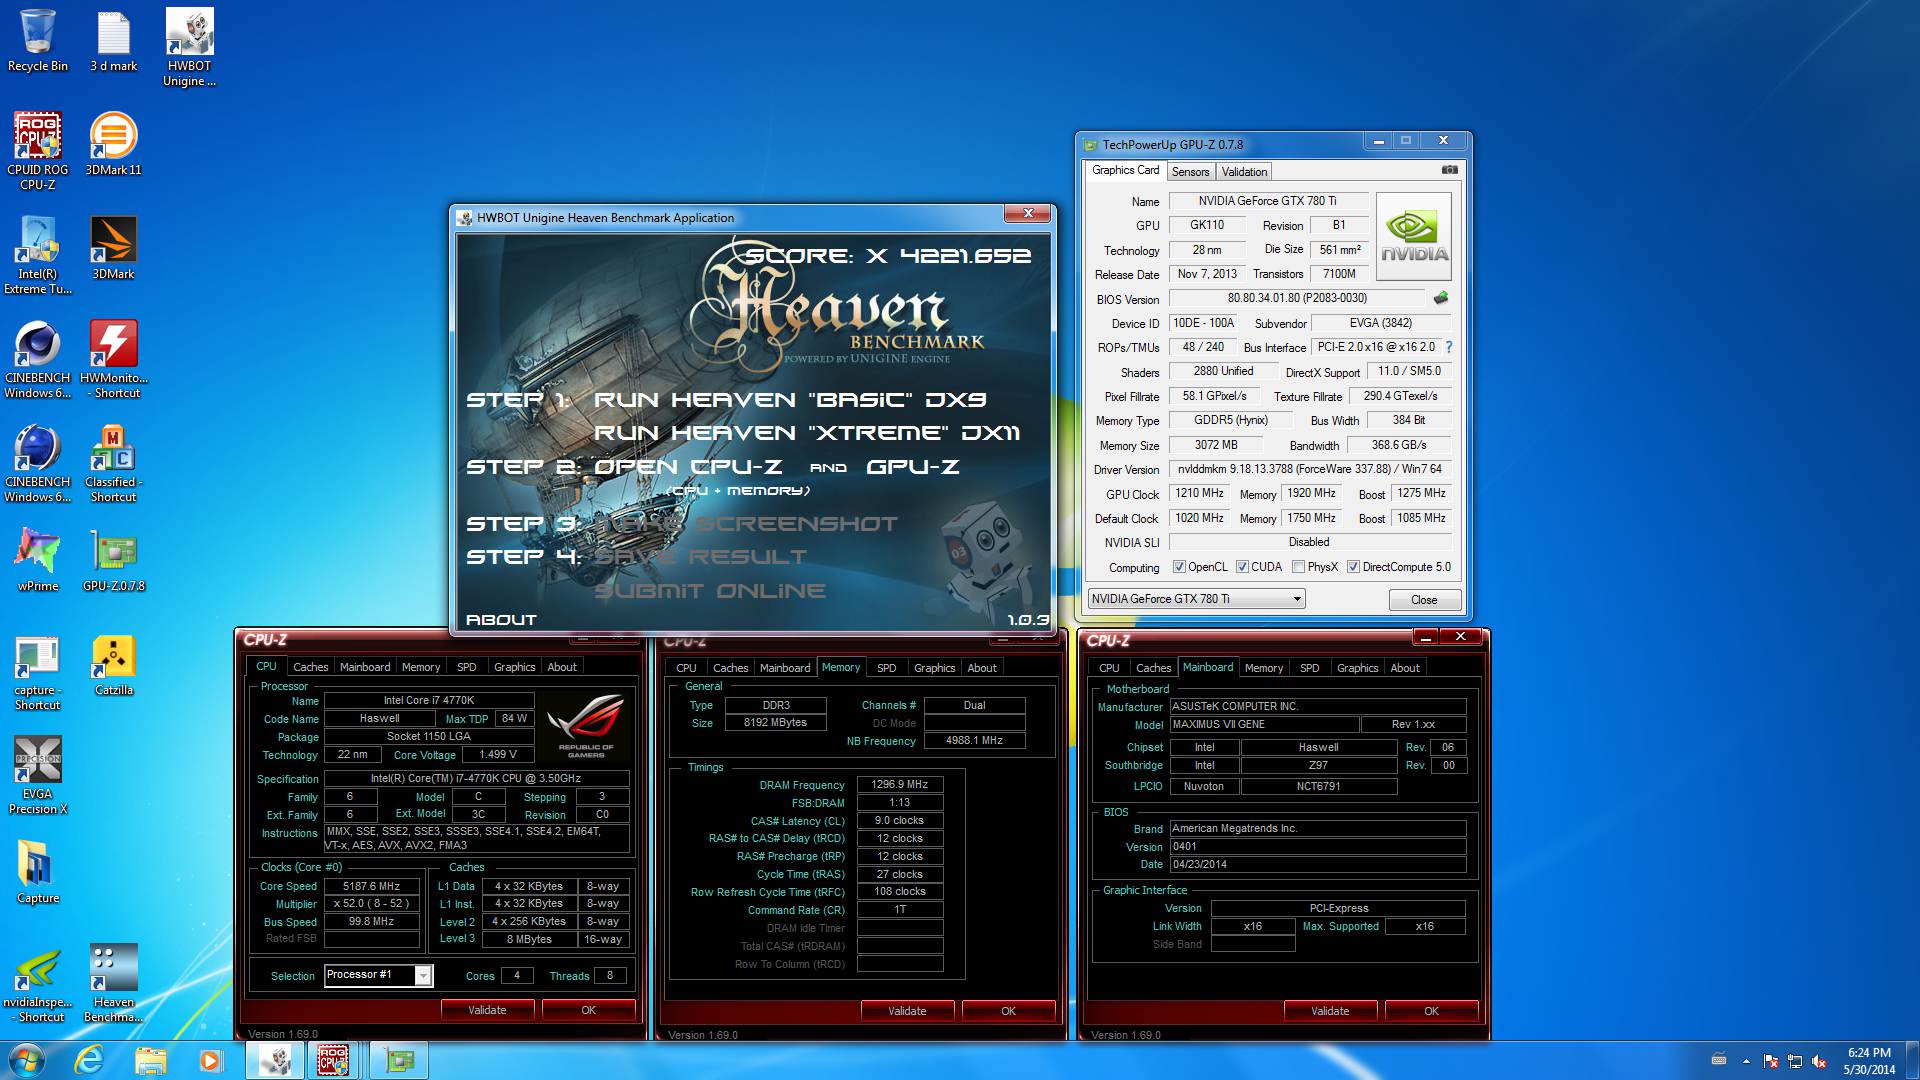
Task: Open the GPU selection dropdown in GPU-Z
Action: [x=1196, y=599]
